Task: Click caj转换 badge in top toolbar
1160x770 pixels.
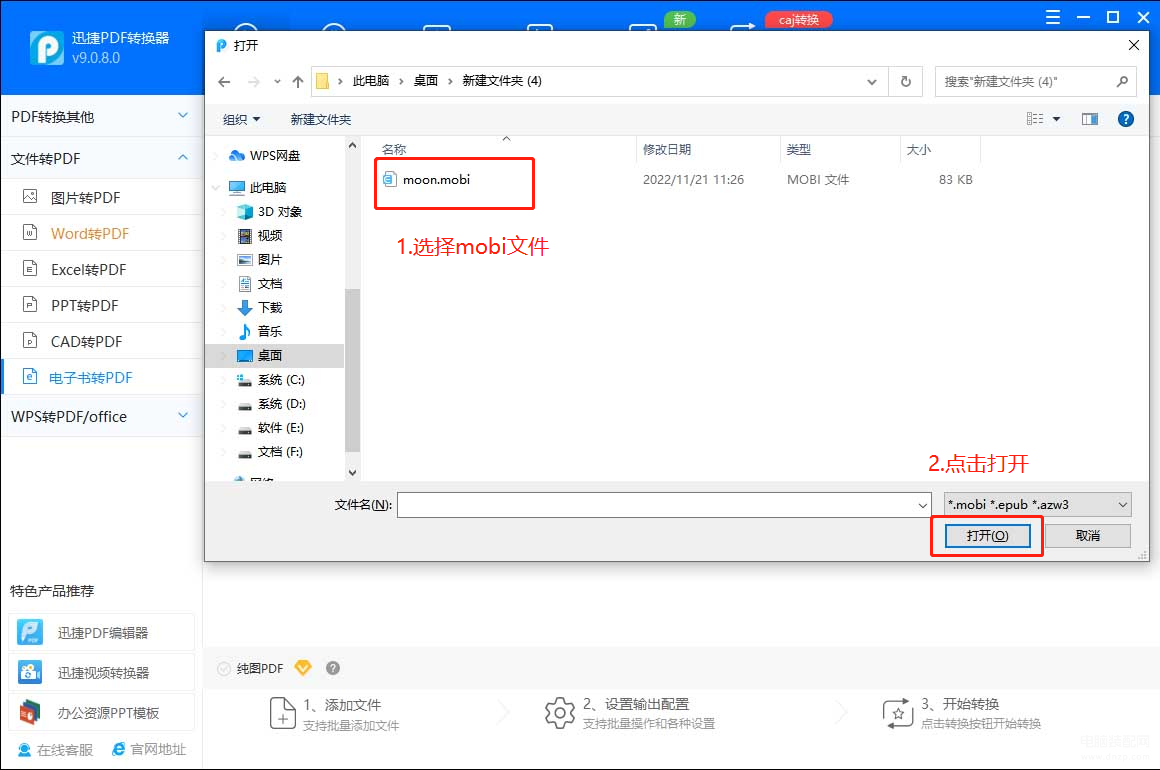Action: click(x=799, y=19)
